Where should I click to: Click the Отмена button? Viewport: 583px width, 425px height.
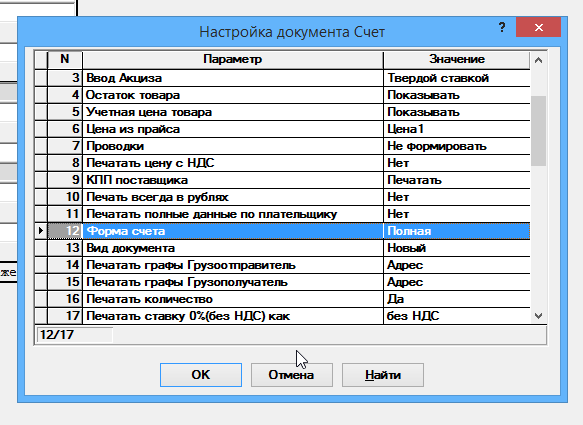tap(292, 375)
